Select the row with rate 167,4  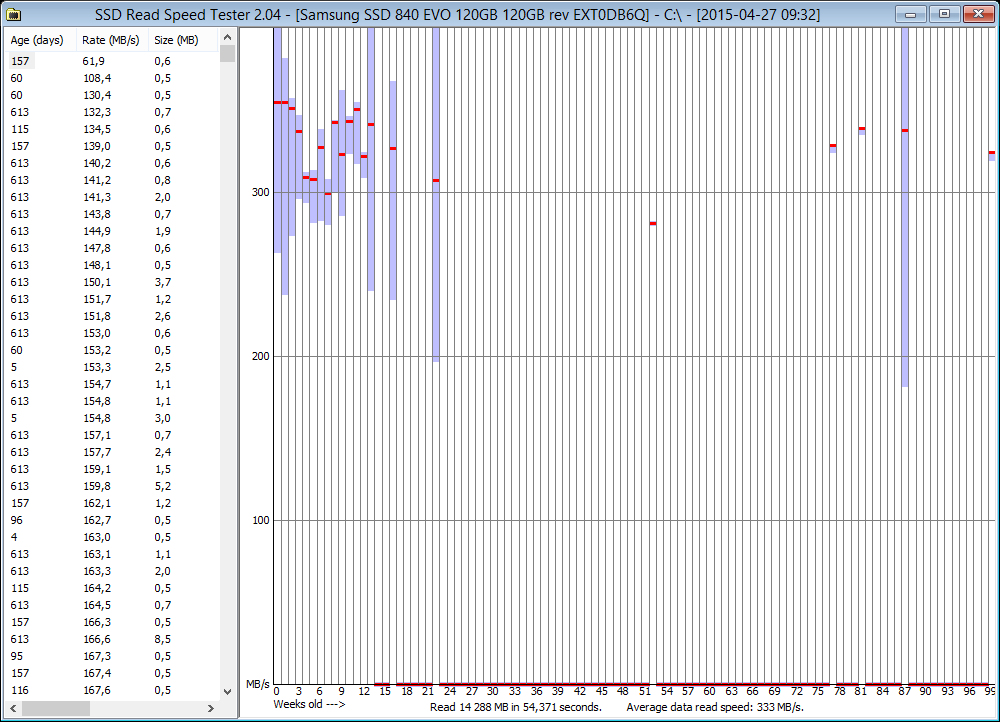click(x=112, y=674)
